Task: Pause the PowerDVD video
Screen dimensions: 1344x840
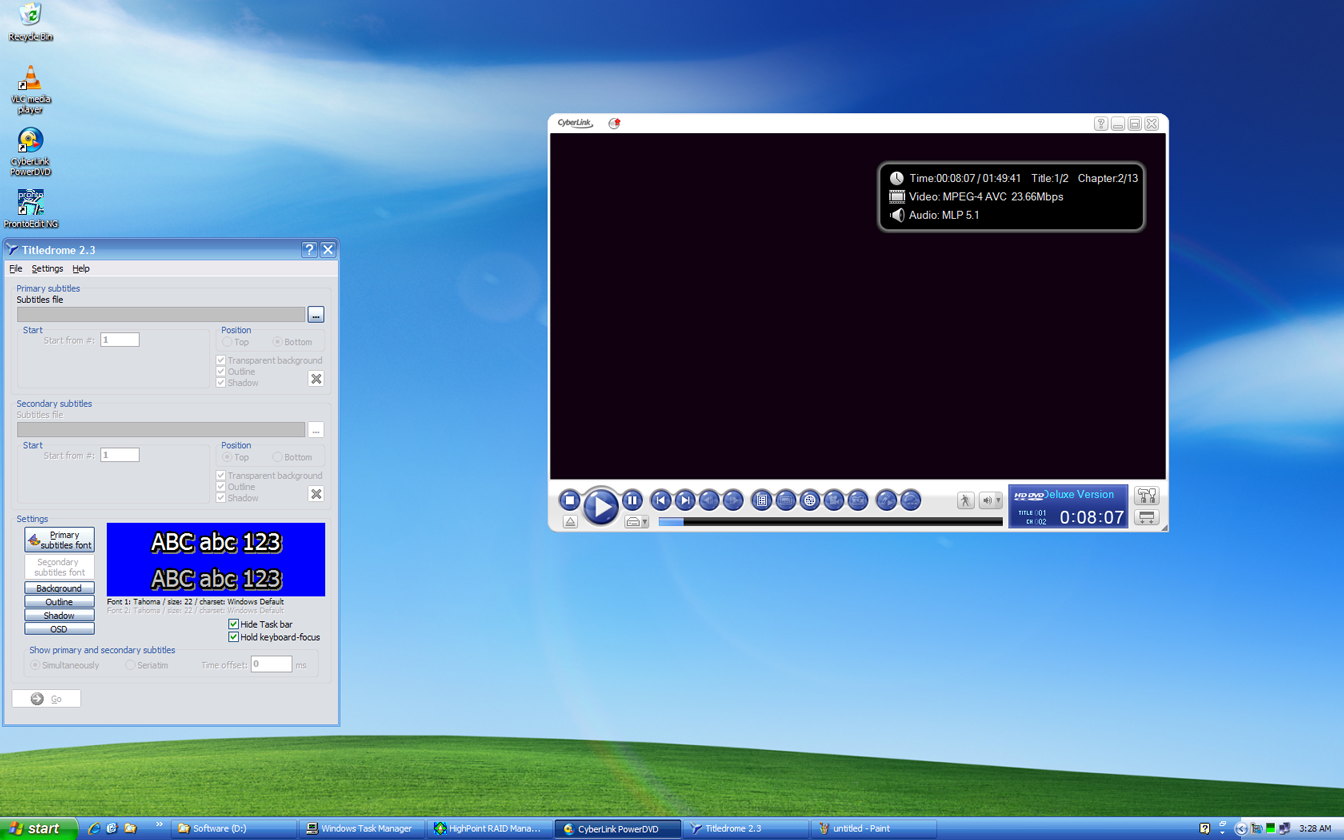Action: 632,500
